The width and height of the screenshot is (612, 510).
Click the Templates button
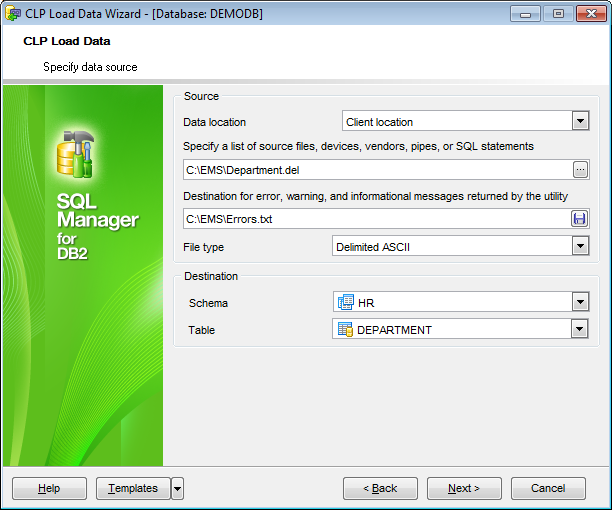coord(133,488)
